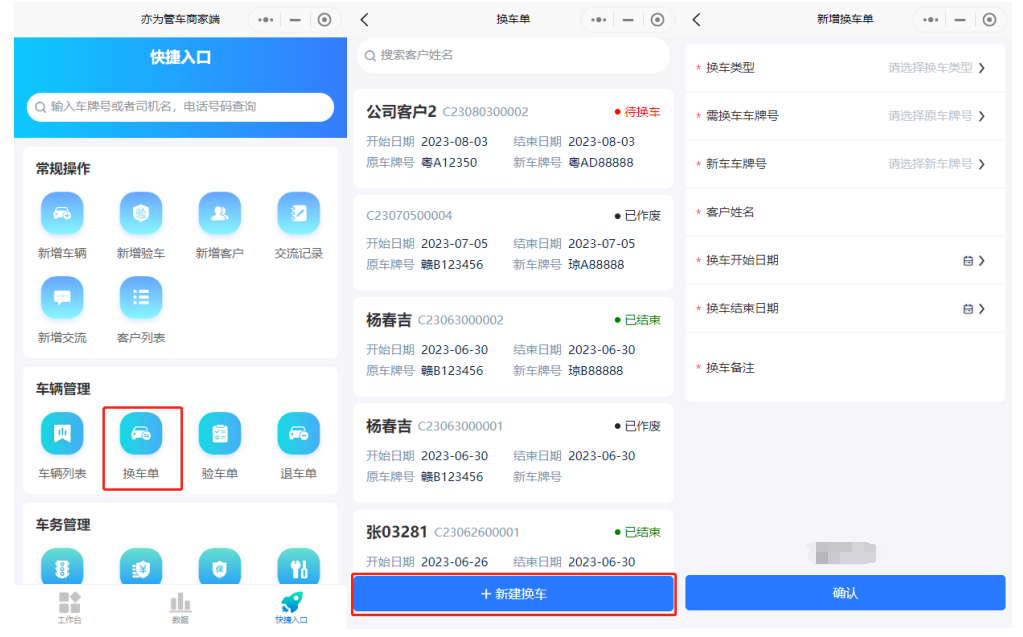Image resolution: width=1023 pixels, height=637 pixels.
Task: Open the 新车车牌号 picker
Action: [935, 164]
